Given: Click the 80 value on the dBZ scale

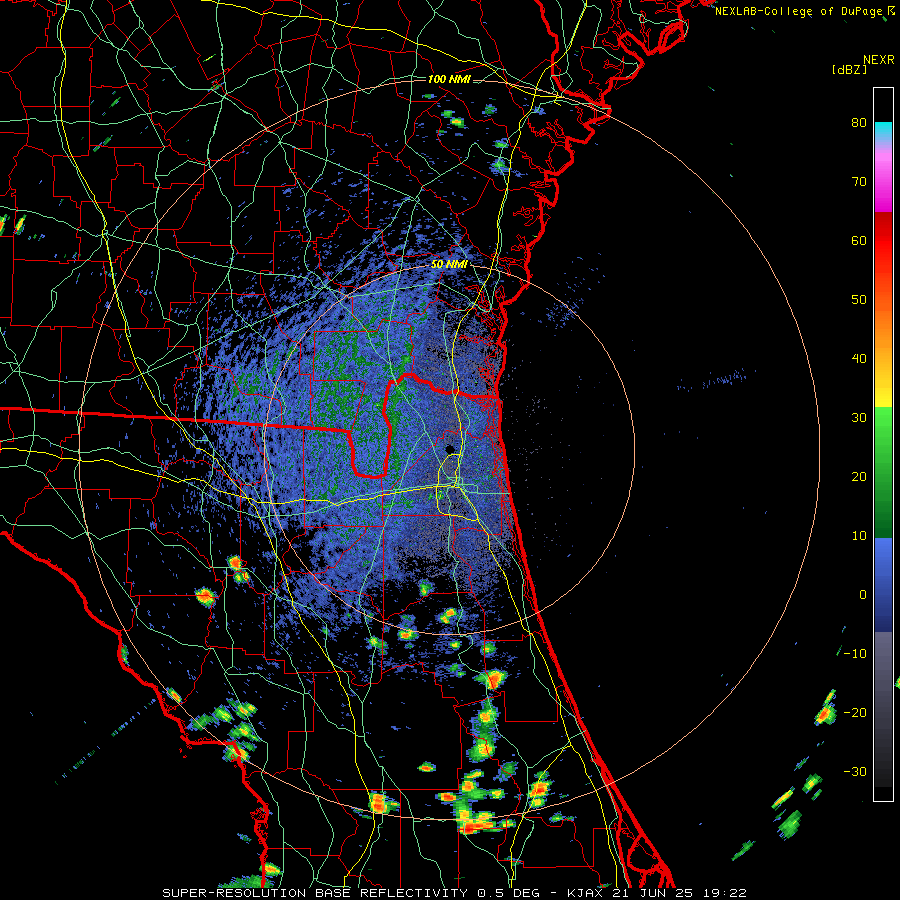Looking at the screenshot, I should point(859,122).
